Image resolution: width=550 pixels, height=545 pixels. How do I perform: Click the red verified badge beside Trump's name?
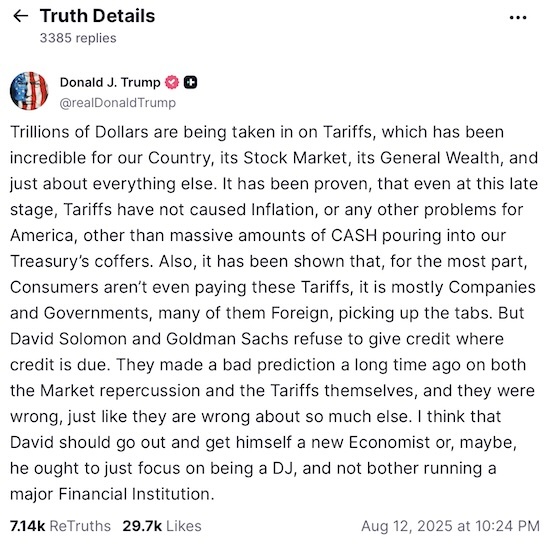[x=172, y=82]
